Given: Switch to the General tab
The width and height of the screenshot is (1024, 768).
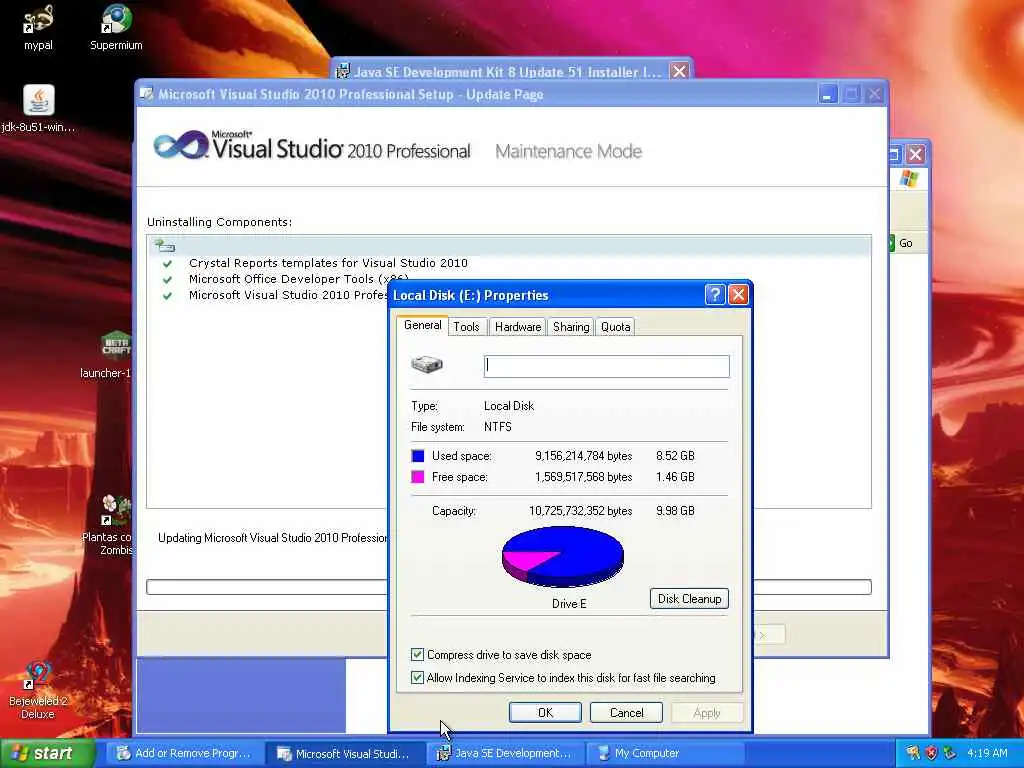Looking at the screenshot, I should pos(423,325).
